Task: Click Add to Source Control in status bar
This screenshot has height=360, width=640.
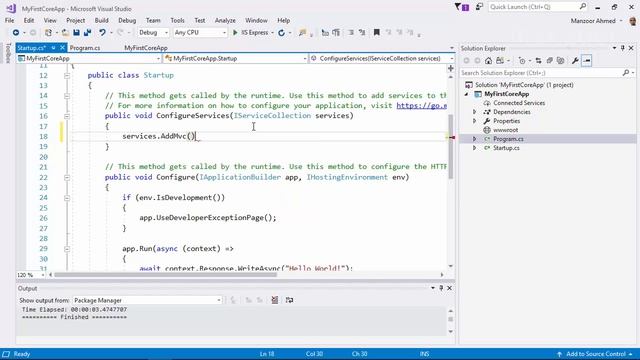Action: pyautogui.click(x=595, y=354)
